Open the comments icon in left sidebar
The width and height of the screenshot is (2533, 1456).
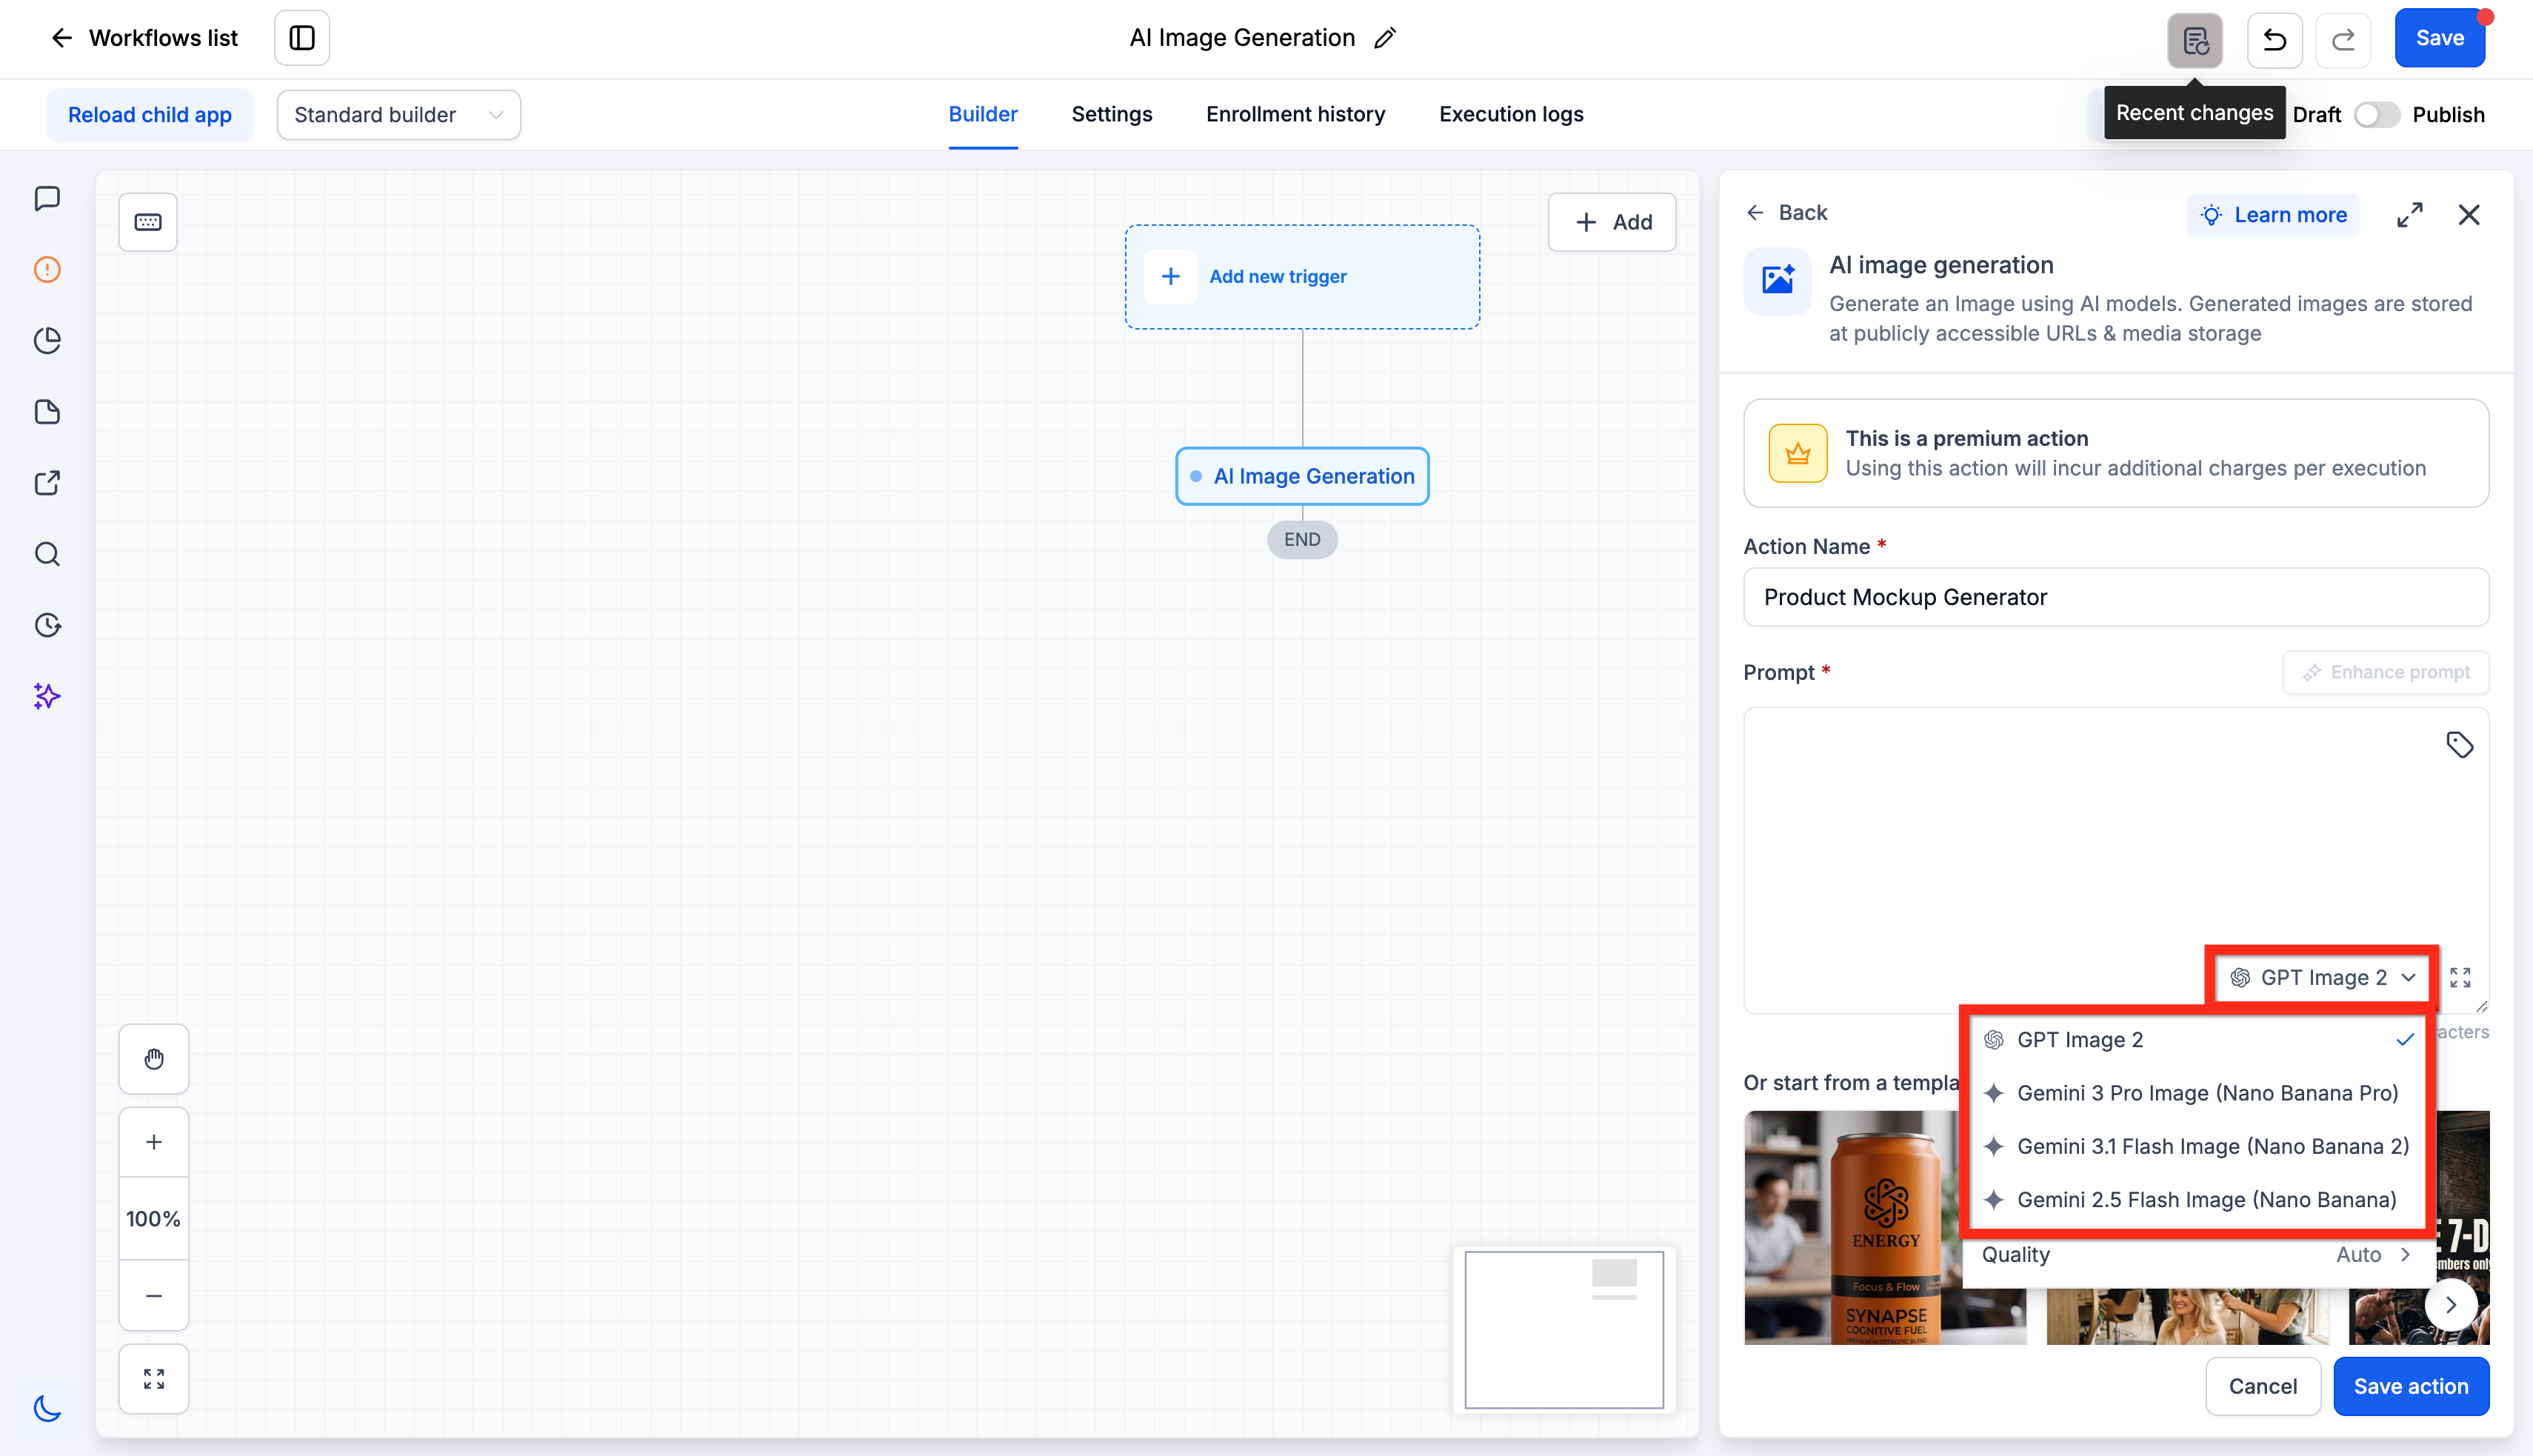click(x=47, y=198)
